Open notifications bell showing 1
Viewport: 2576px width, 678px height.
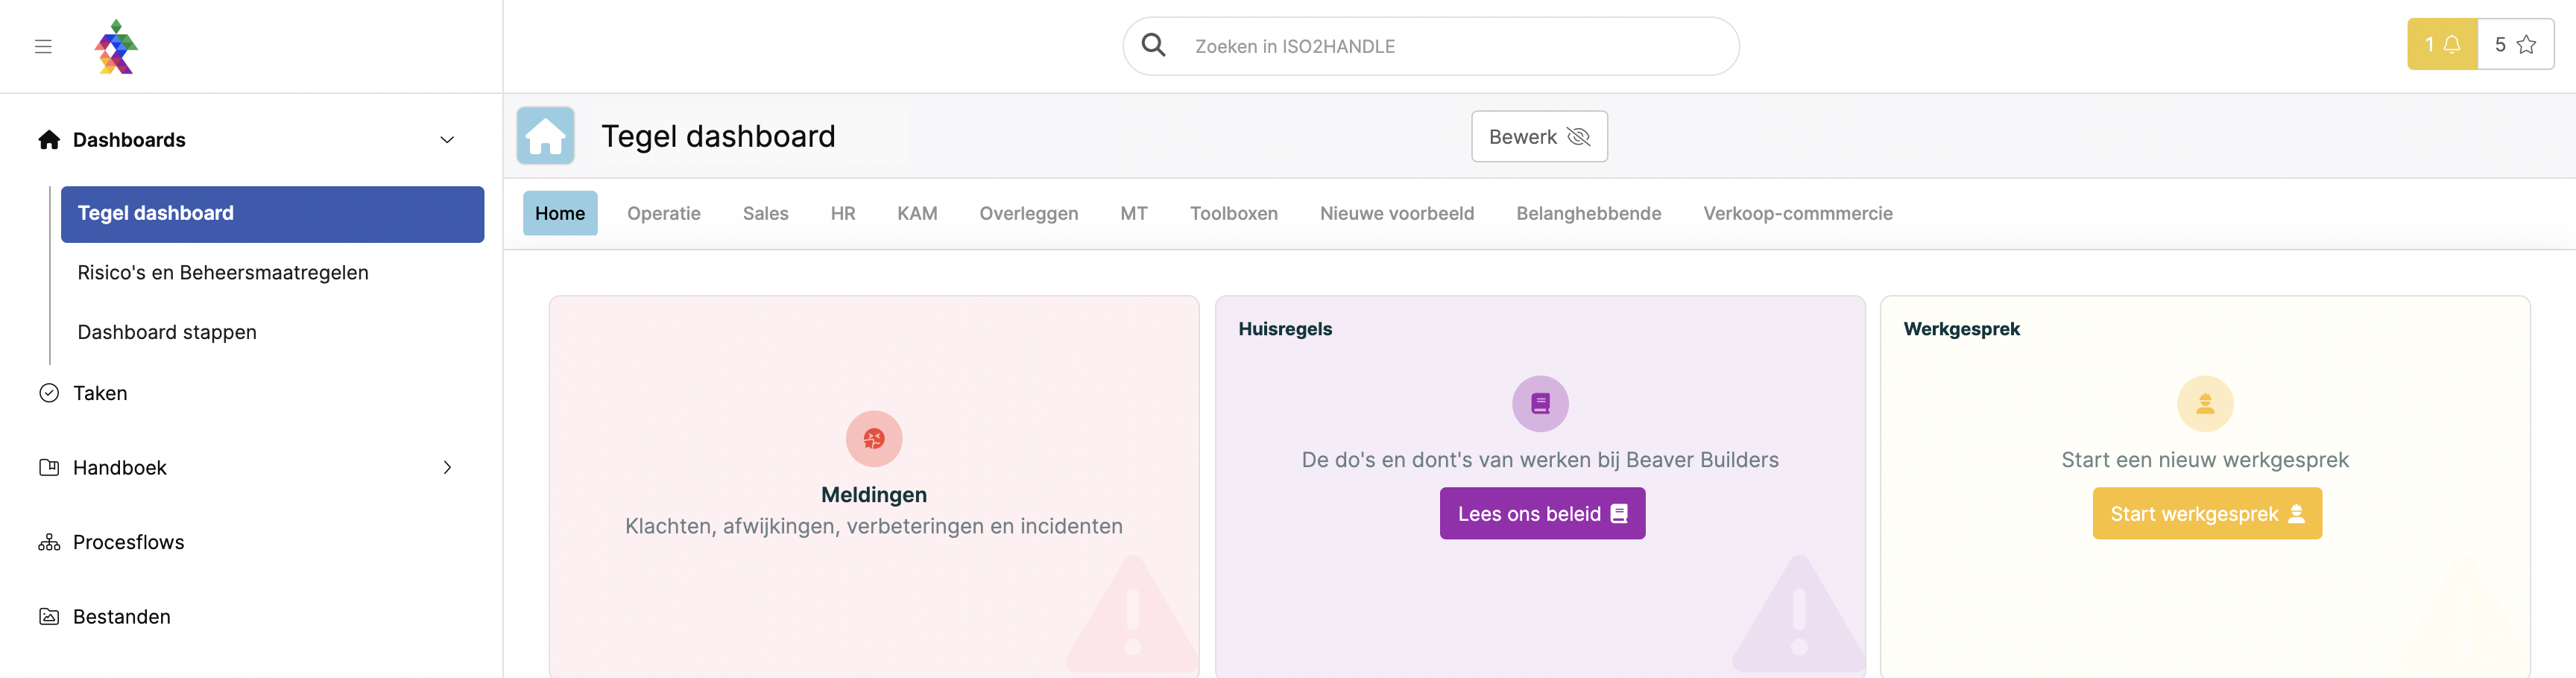(2441, 44)
